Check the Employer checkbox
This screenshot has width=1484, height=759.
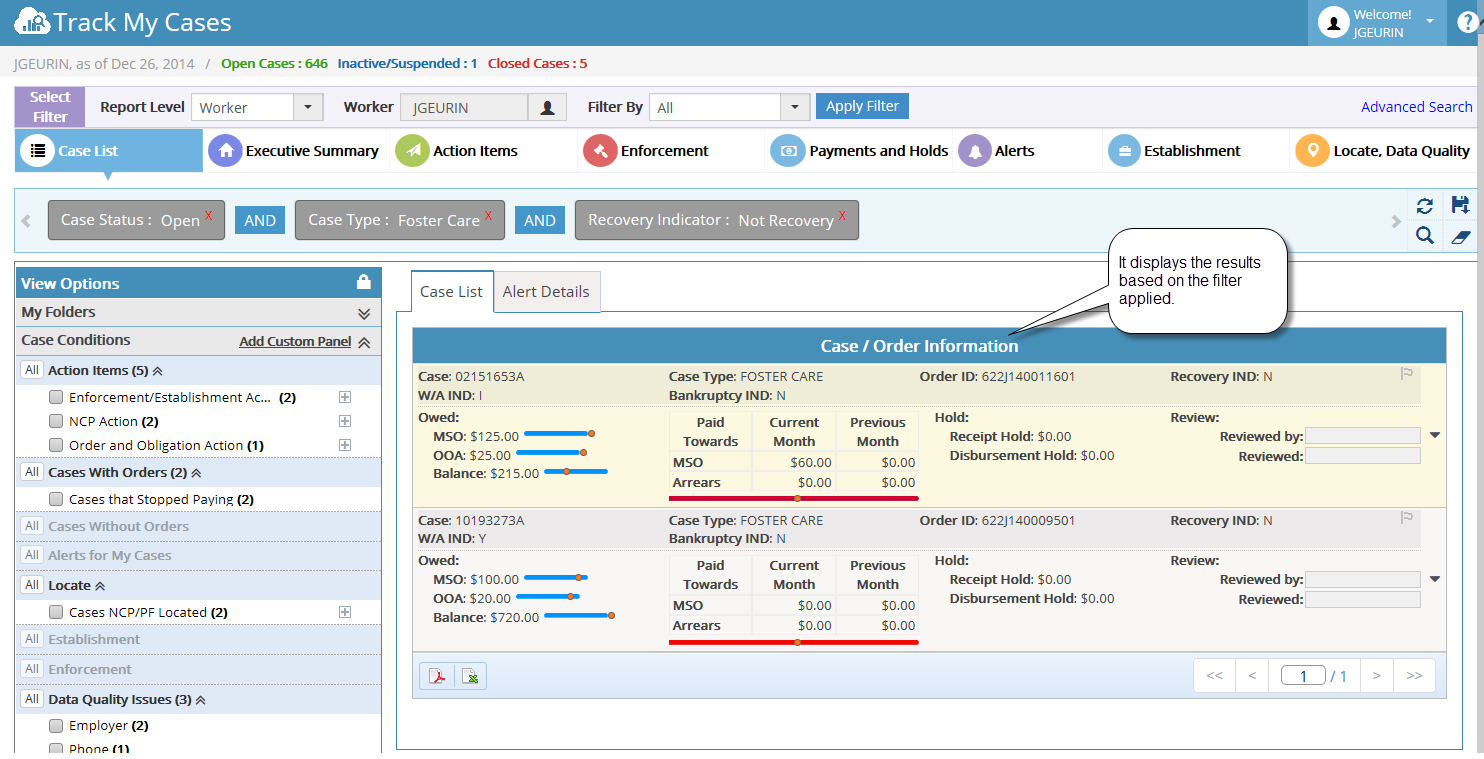tap(56, 725)
